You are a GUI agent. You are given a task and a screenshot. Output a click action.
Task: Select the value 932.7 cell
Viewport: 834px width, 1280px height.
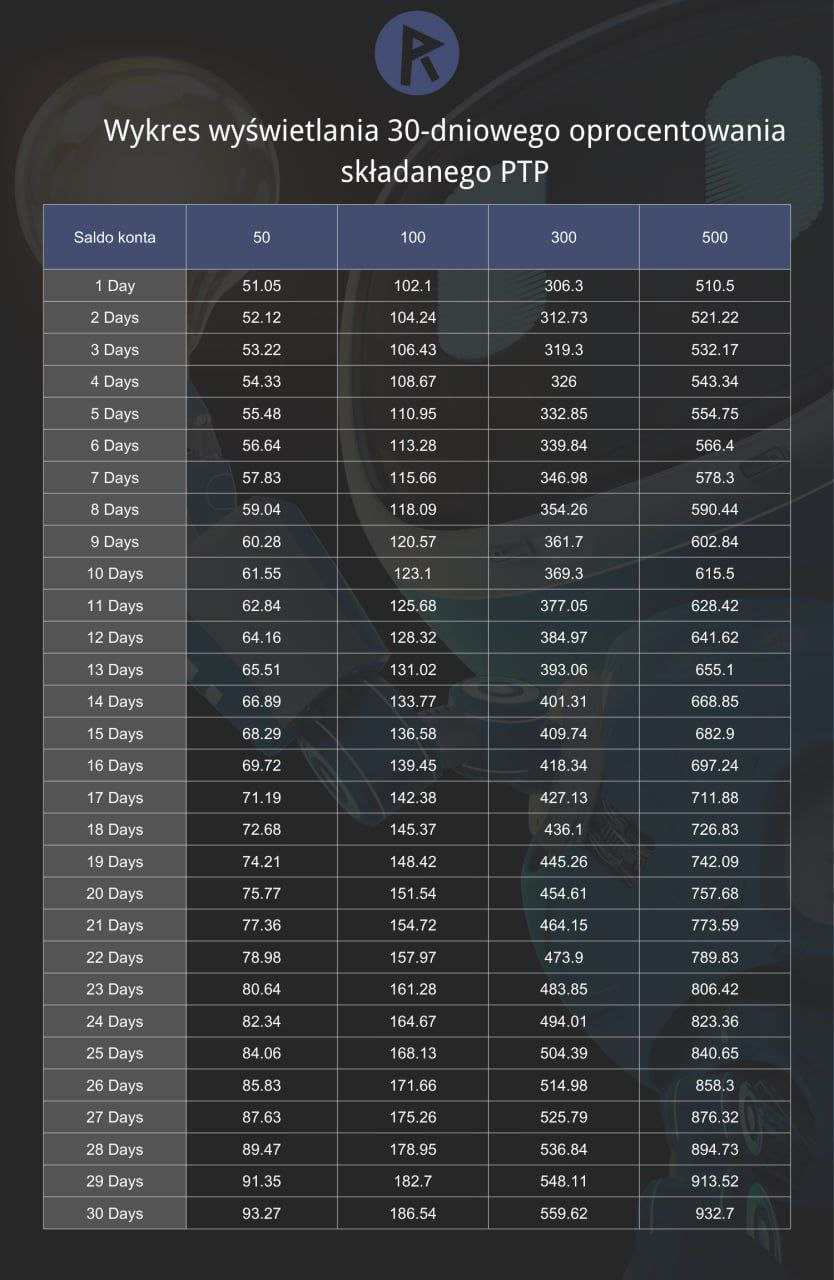point(715,1213)
